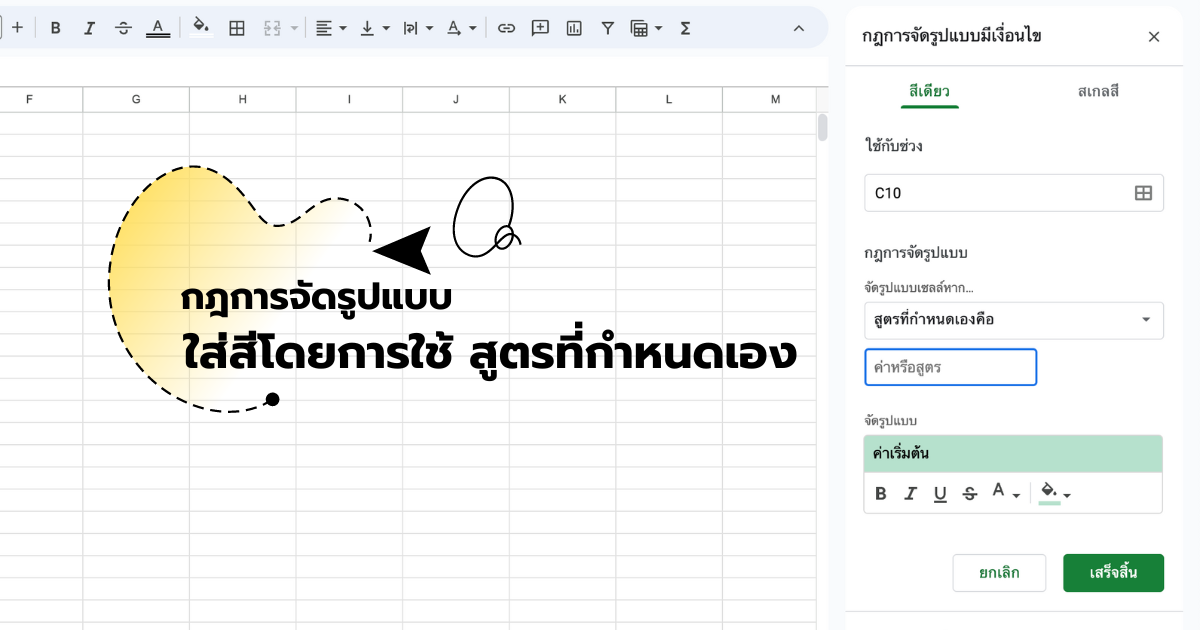This screenshot has height=630, width=1200.
Task: Close the conditional format rules panel
Action: pos(1154,37)
